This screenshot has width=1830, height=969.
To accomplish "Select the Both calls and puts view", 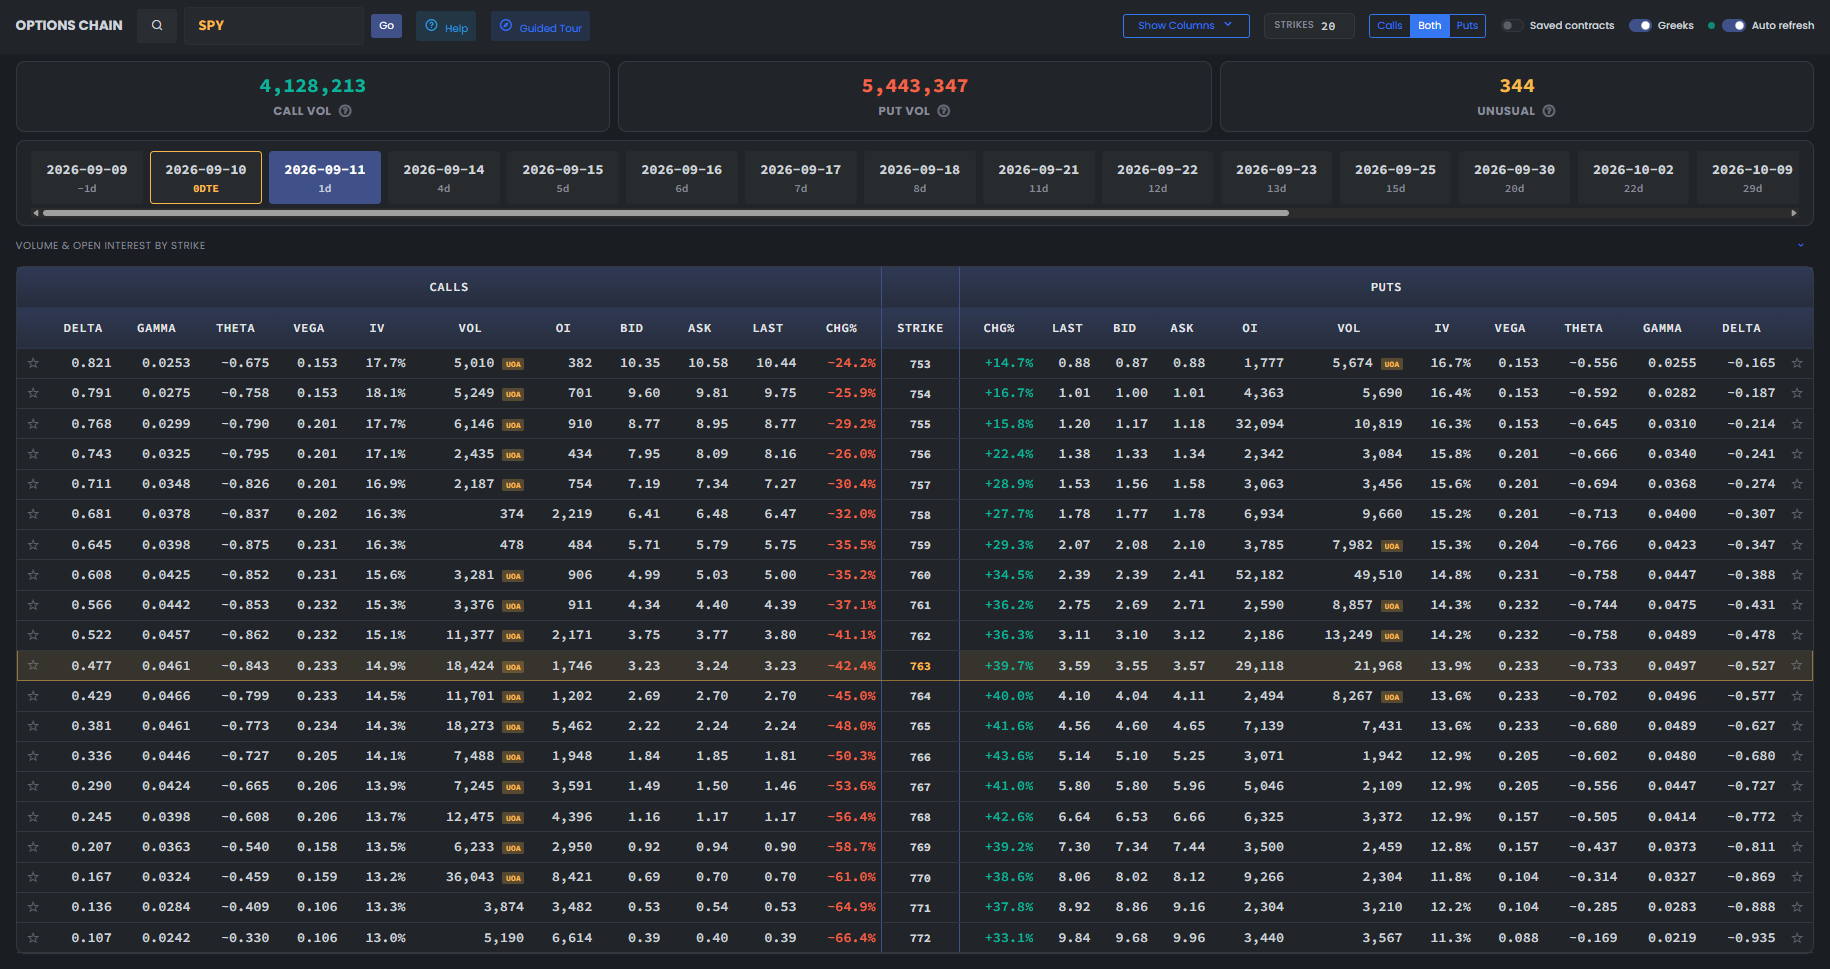I will pyautogui.click(x=1430, y=26).
